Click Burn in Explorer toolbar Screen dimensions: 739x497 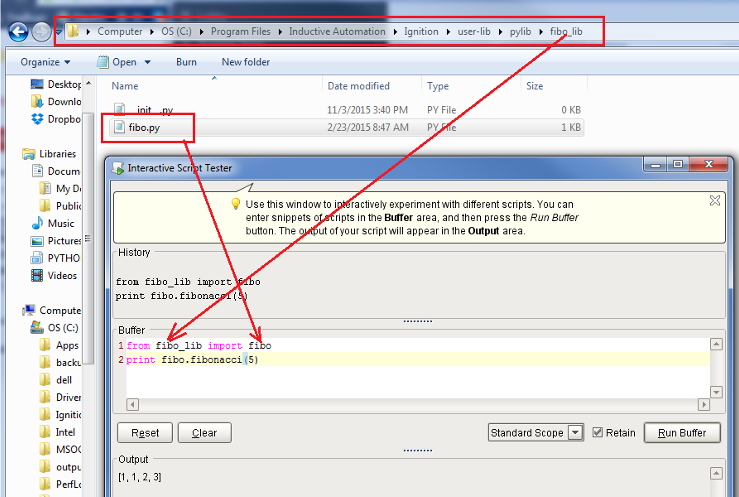point(186,62)
